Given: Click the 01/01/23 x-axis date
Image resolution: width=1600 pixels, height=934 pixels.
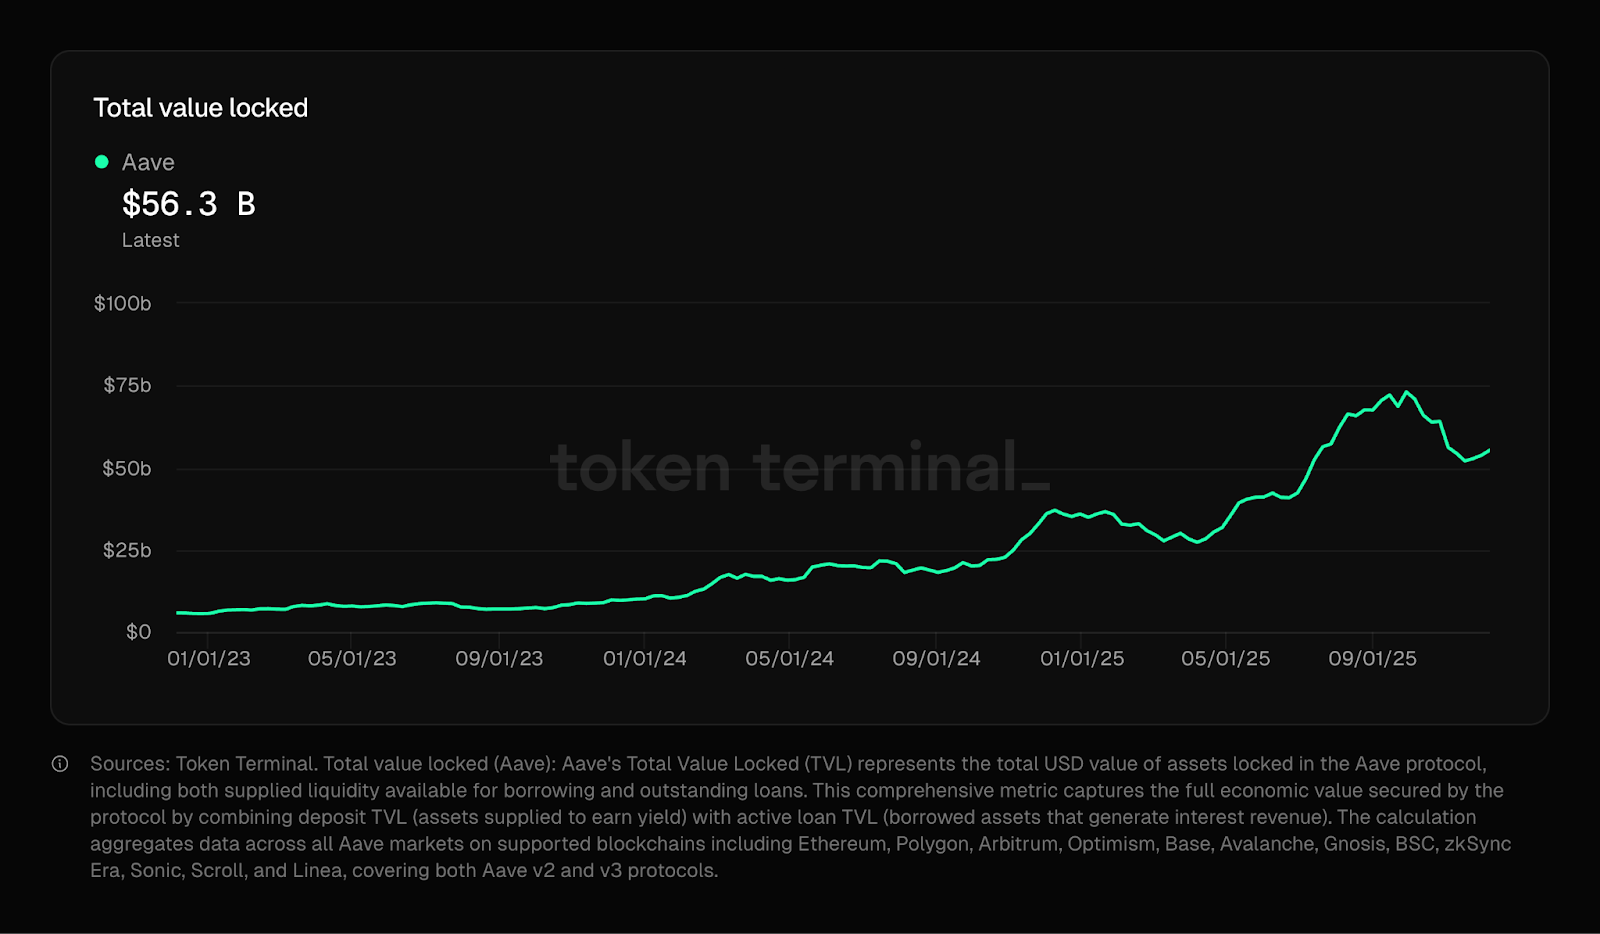Looking at the screenshot, I should pyautogui.click(x=208, y=658).
